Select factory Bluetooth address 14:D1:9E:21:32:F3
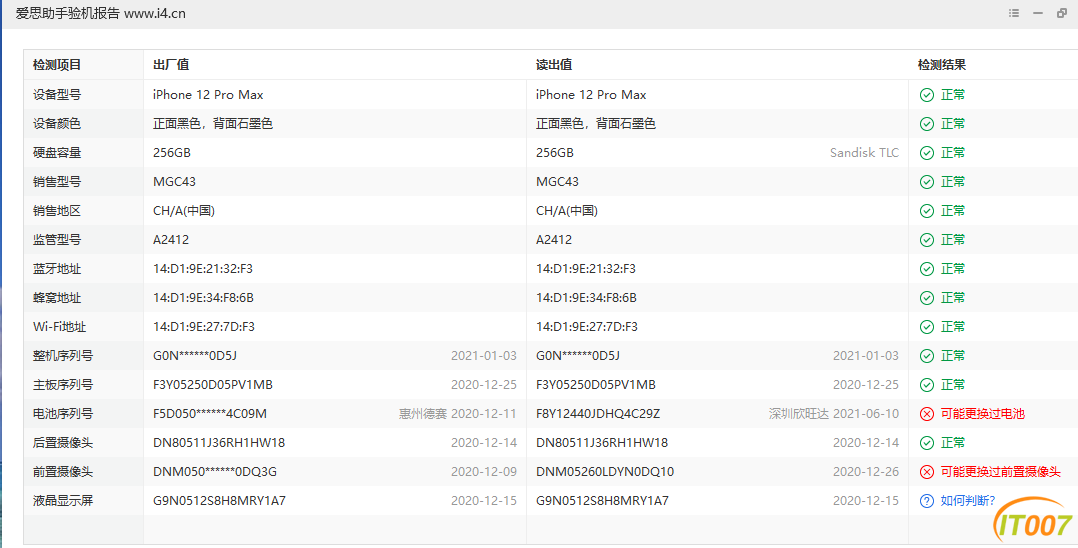This screenshot has width=1078, height=548. coord(203,269)
